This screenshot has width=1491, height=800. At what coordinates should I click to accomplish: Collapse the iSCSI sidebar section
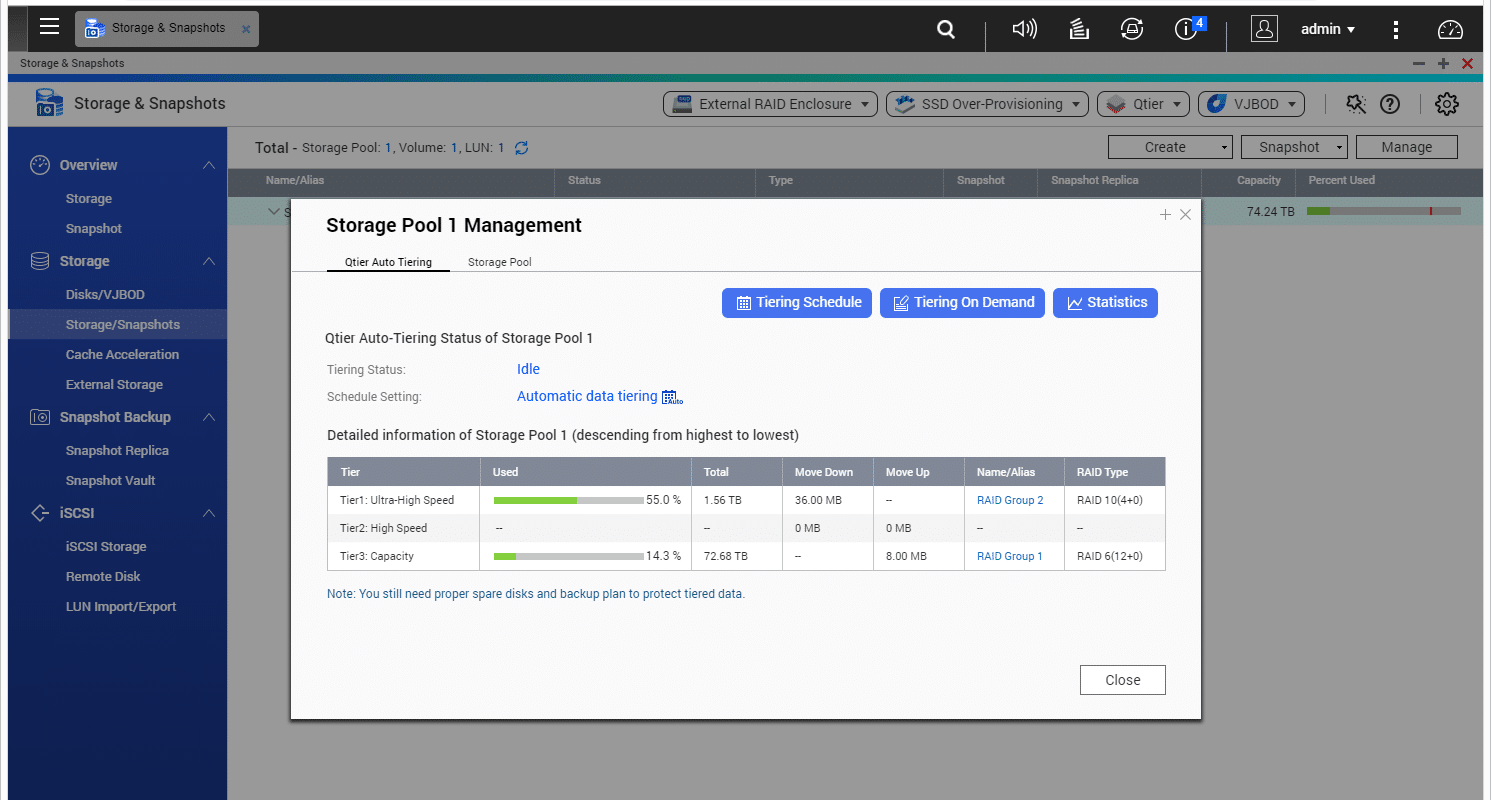(x=208, y=513)
